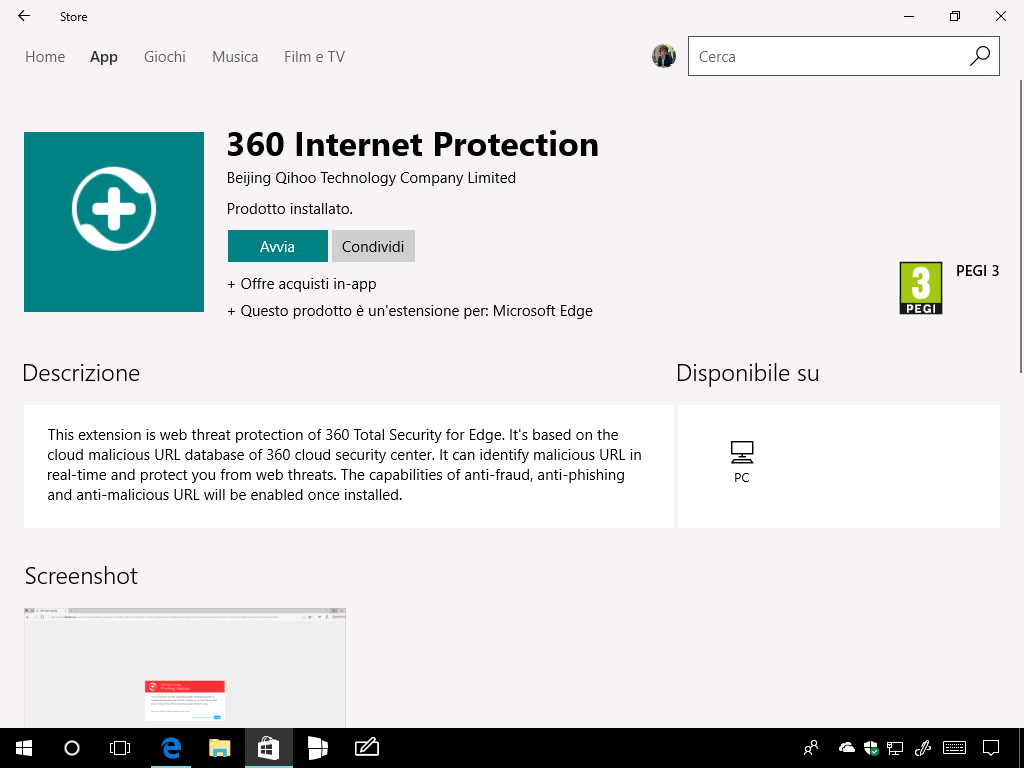
Task: Click the "Screenshot" section heading
Action: click(81, 576)
